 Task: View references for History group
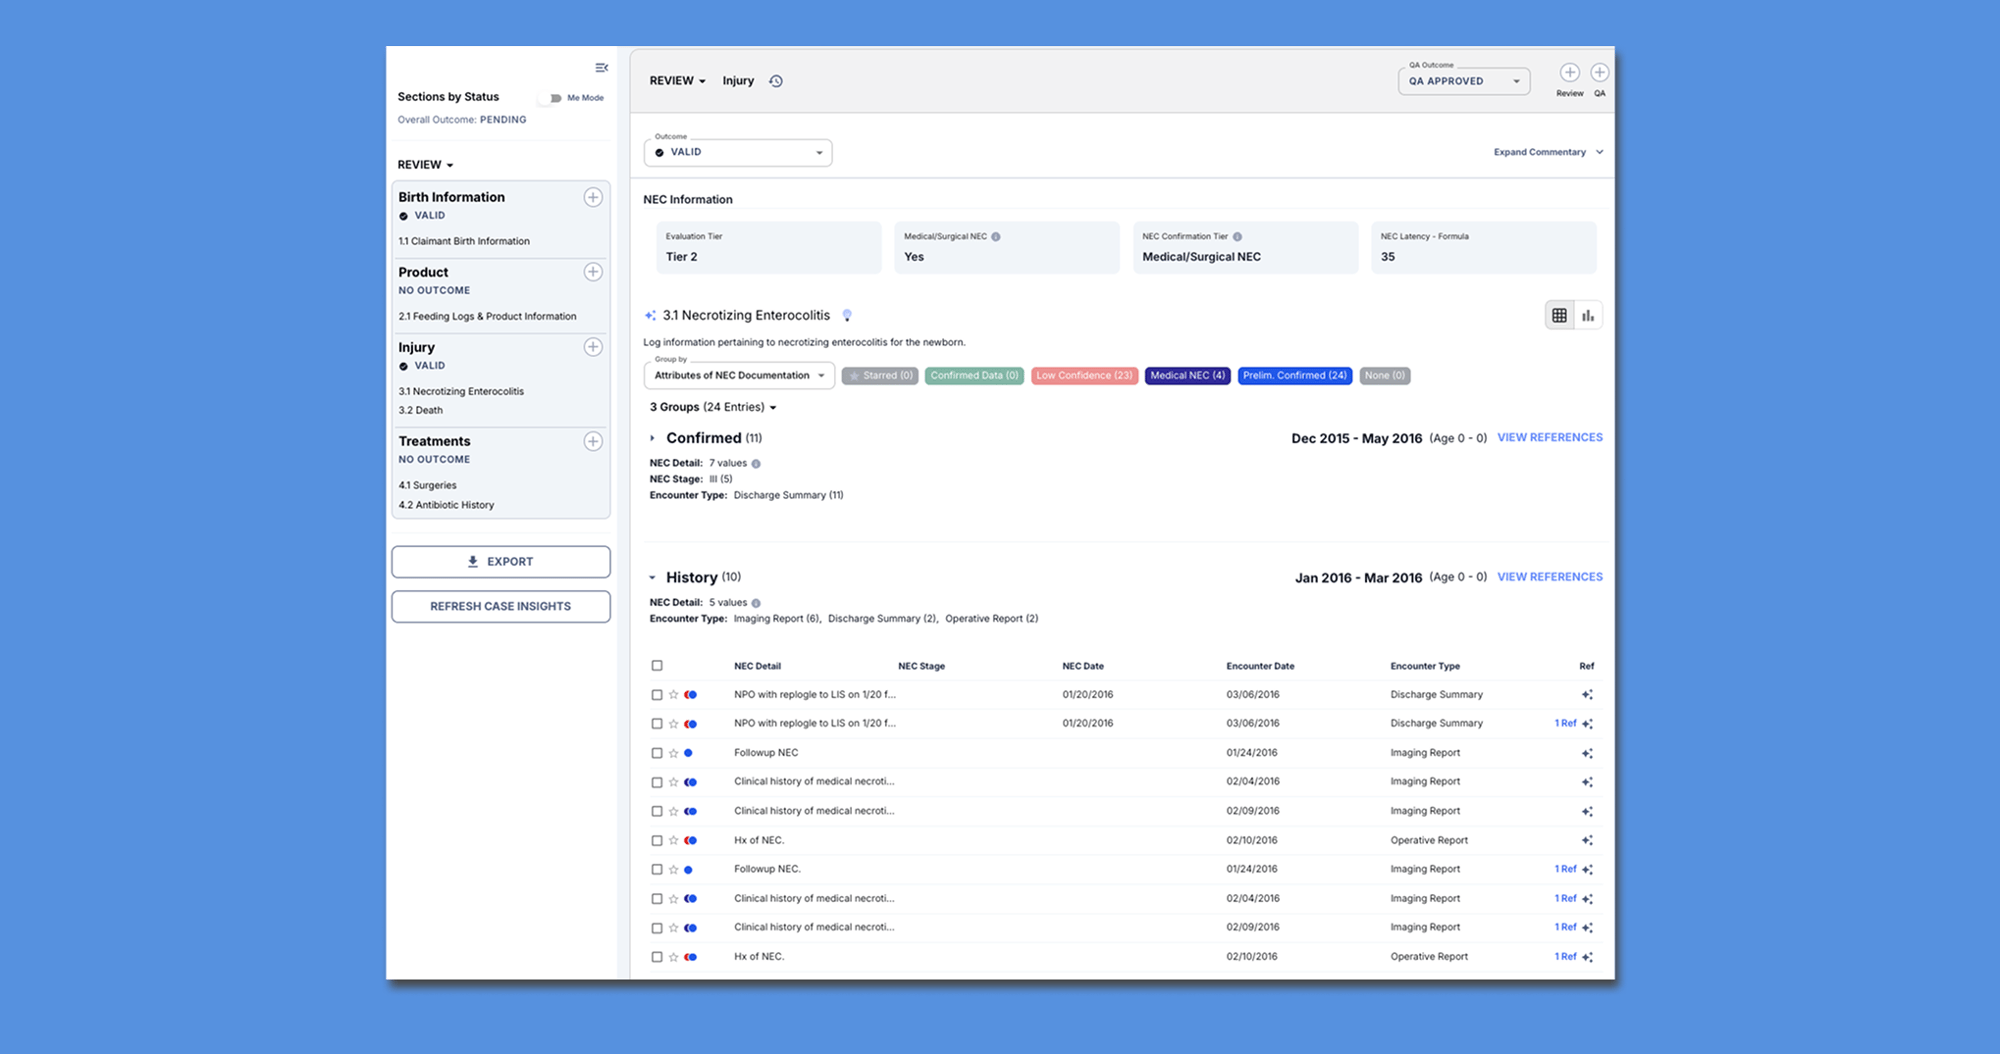pos(1550,577)
